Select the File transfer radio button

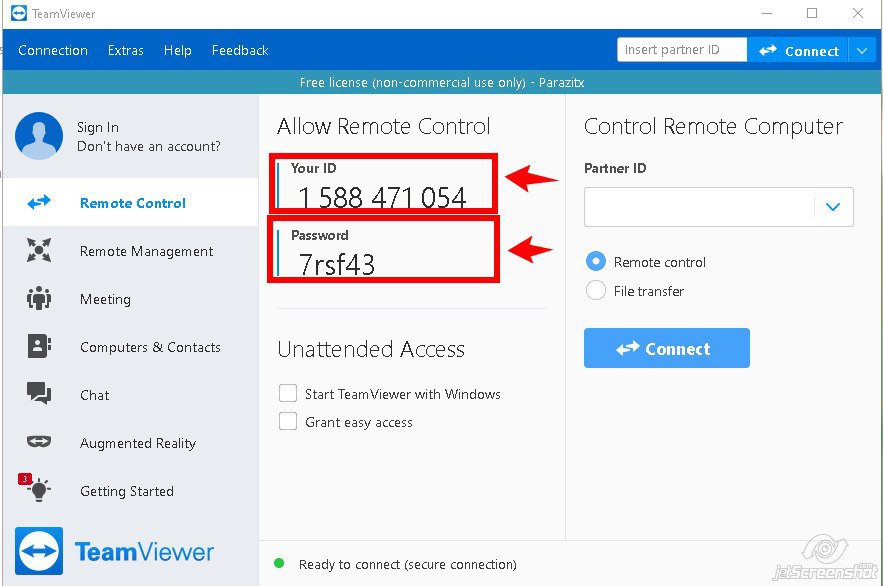(x=596, y=291)
